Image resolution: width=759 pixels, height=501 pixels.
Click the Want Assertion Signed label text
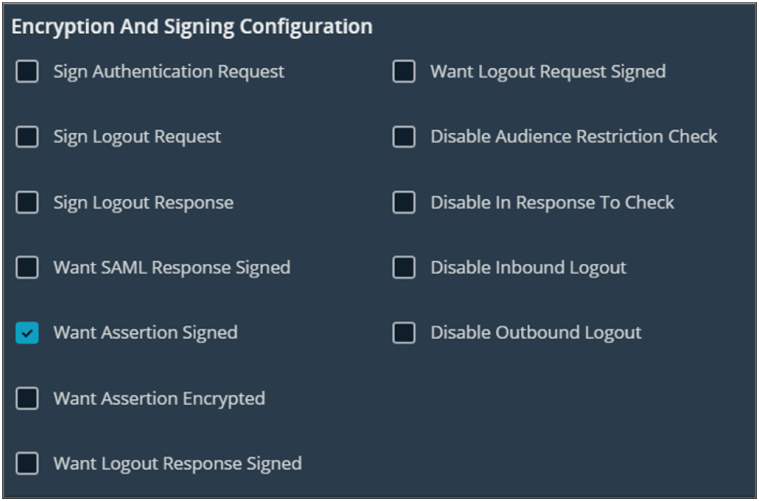[145, 333]
